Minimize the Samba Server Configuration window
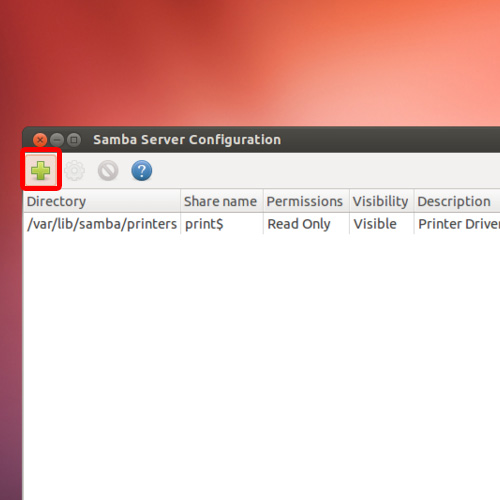The height and width of the screenshot is (500, 500). tap(57, 140)
